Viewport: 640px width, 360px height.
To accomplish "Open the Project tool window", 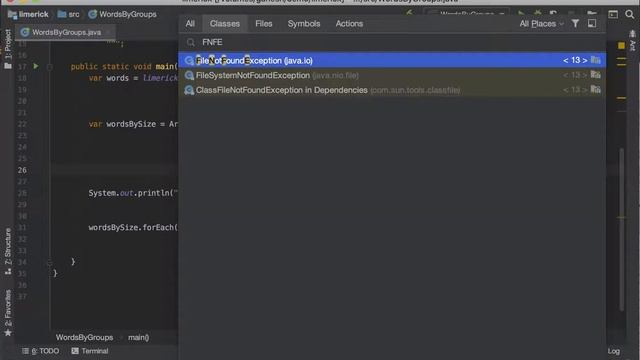I will (8, 49).
